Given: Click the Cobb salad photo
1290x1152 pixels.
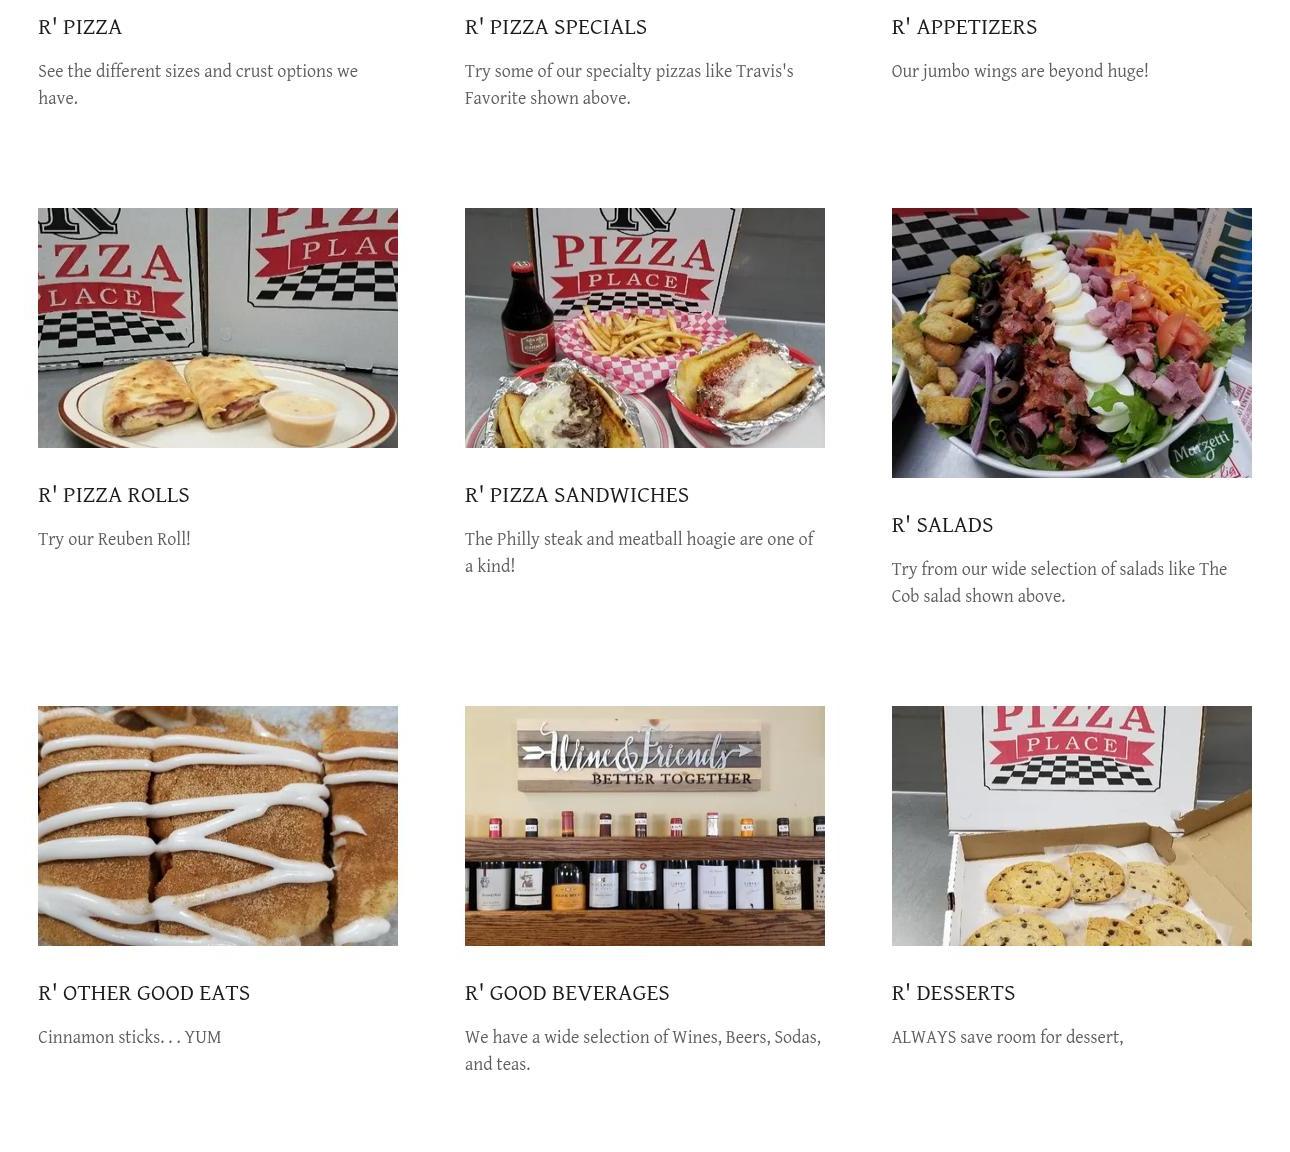Looking at the screenshot, I should 1072,343.
